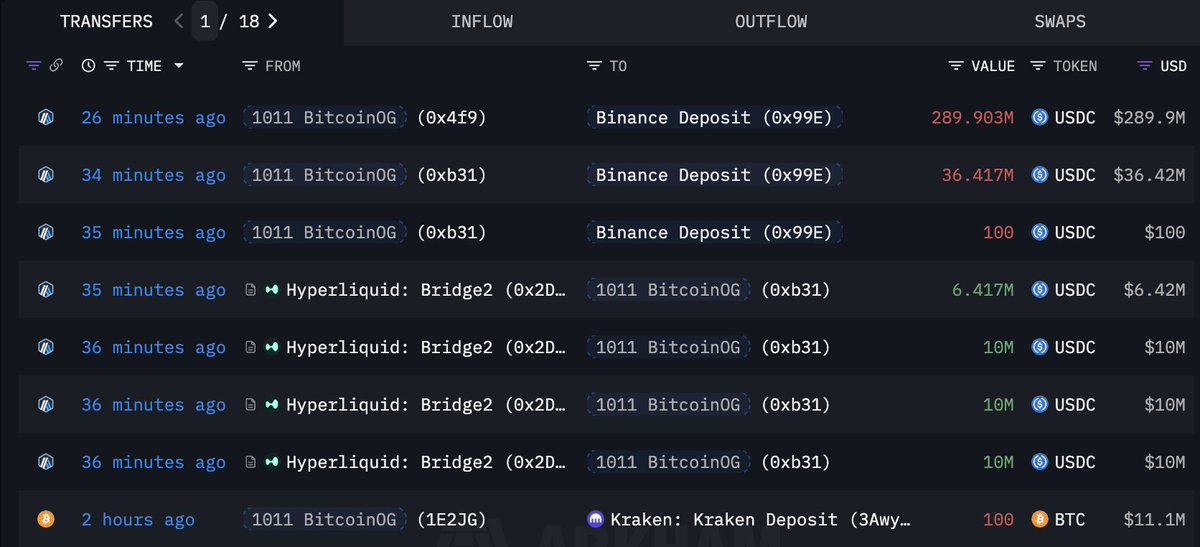Click the link chain icon in header
This screenshot has width=1200, height=547.
click(56, 66)
